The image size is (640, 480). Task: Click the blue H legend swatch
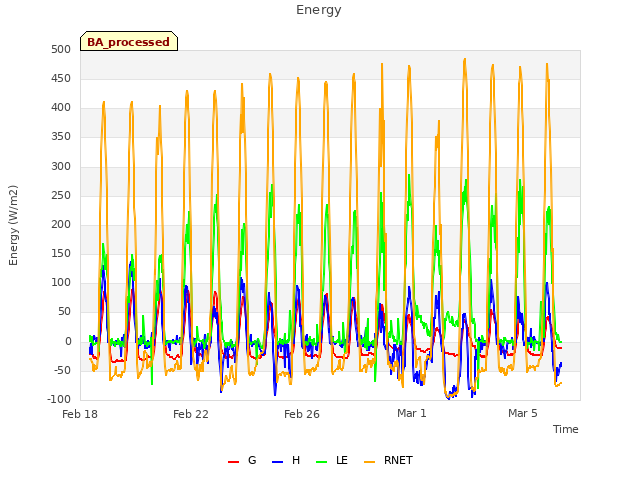tap(277, 462)
